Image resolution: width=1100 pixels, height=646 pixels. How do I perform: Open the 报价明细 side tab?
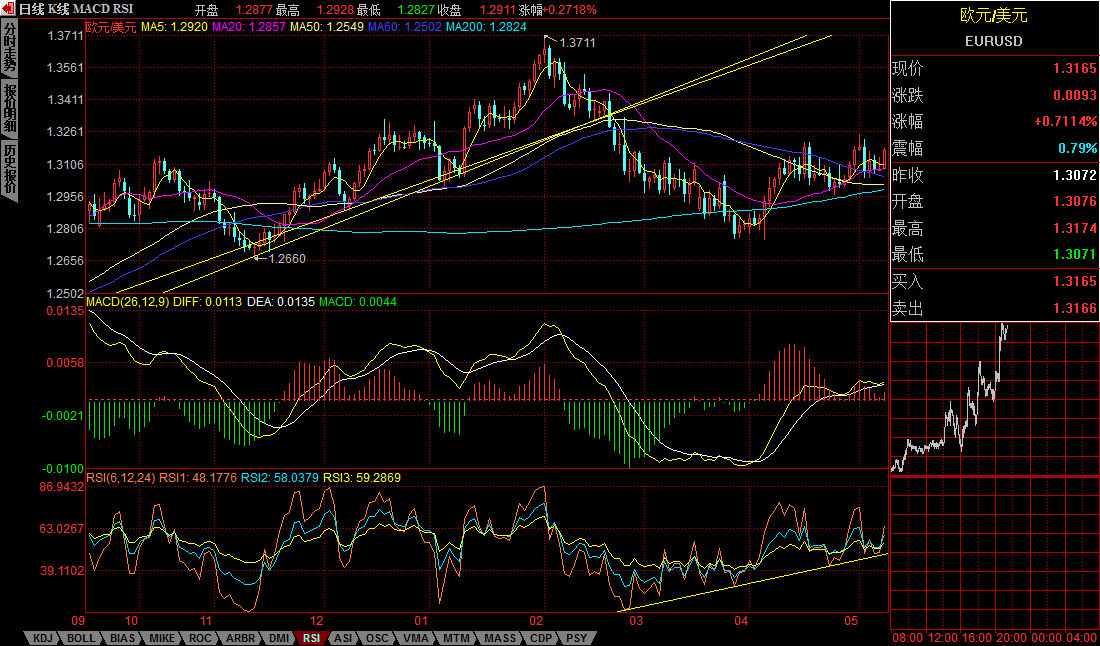point(9,108)
